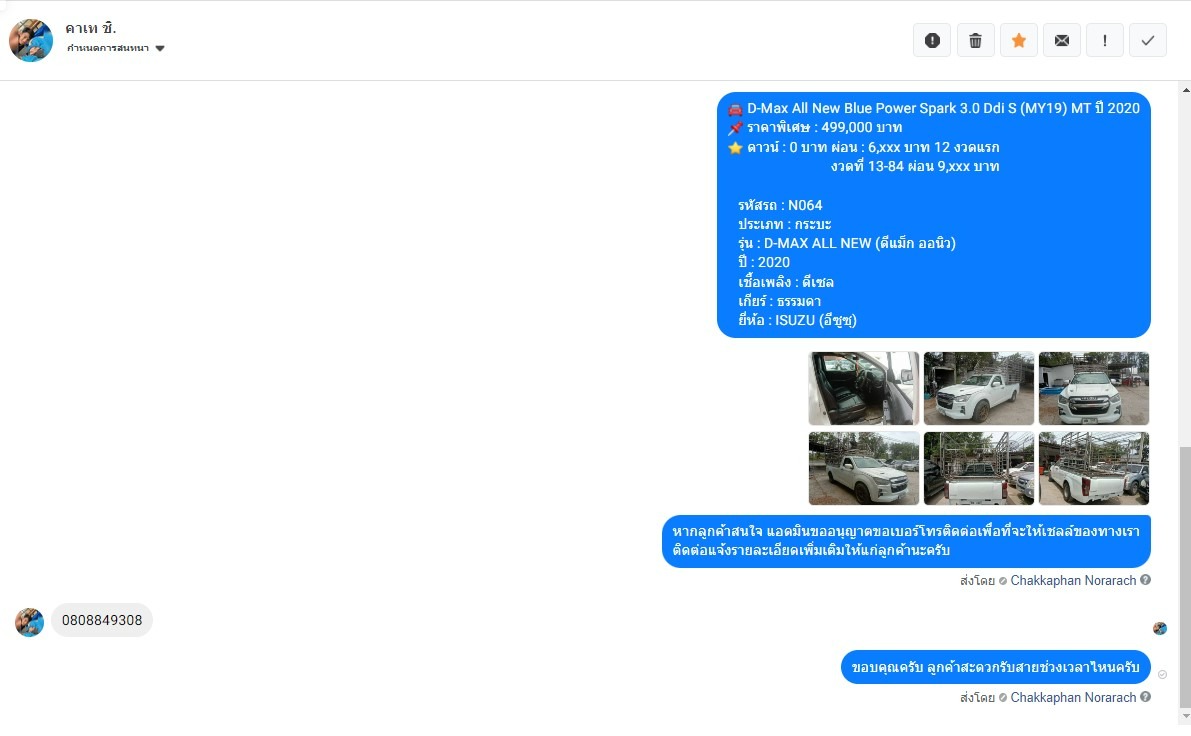Delete conversation with the trash icon

coord(975,40)
